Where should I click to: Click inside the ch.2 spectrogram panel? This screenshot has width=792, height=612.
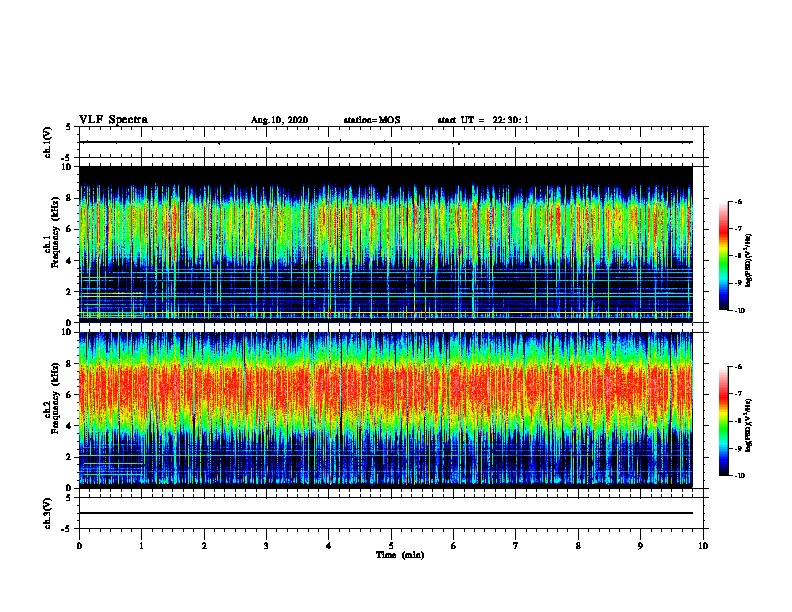[x=386, y=410]
